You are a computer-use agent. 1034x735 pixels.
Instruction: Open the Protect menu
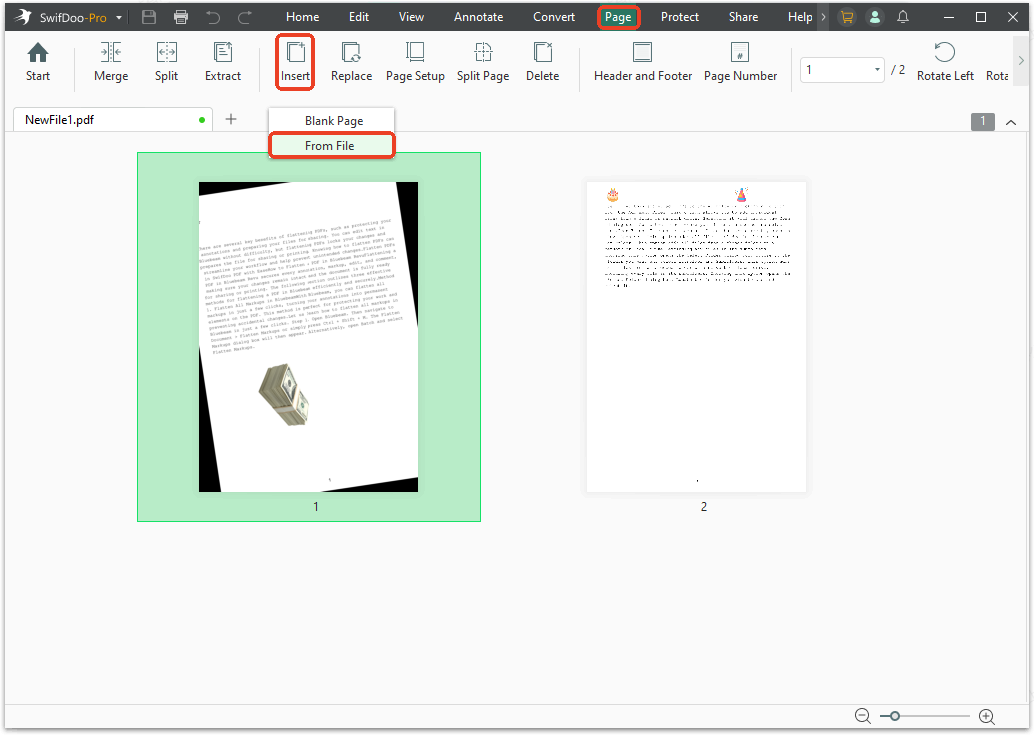(x=679, y=16)
